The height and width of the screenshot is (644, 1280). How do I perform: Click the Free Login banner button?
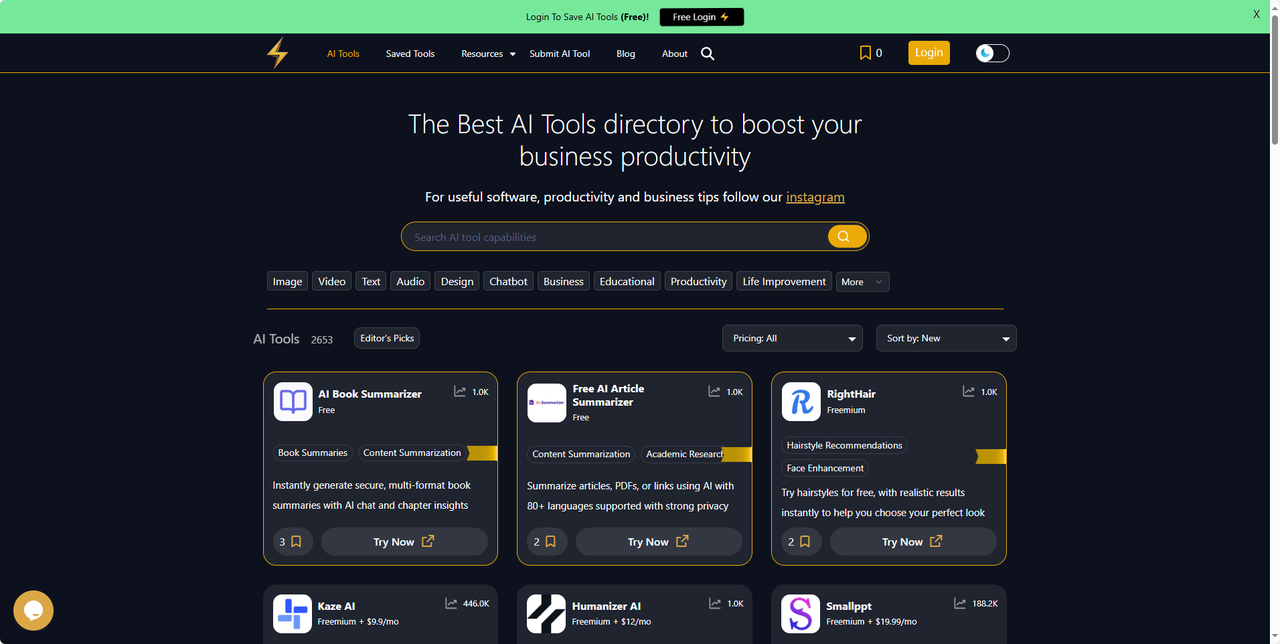[x=702, y=17]
